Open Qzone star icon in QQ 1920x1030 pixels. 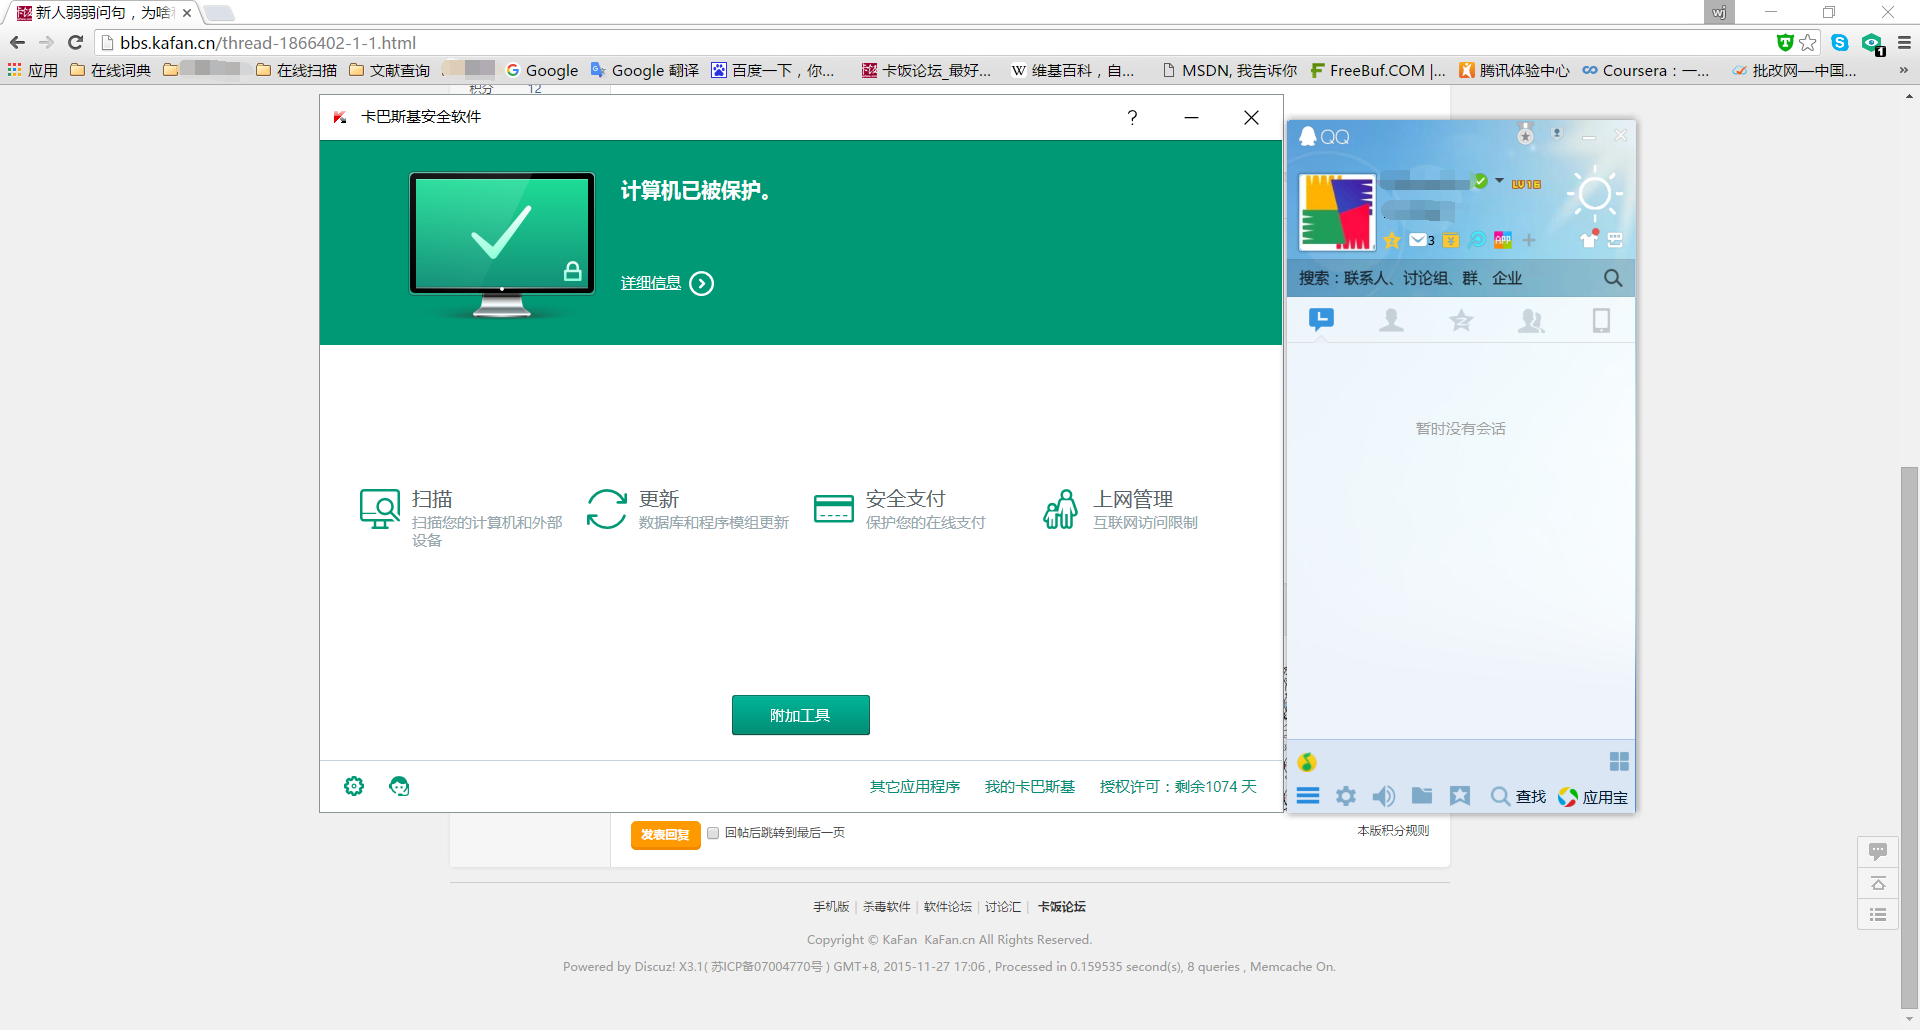click(x=1392, y=240)
